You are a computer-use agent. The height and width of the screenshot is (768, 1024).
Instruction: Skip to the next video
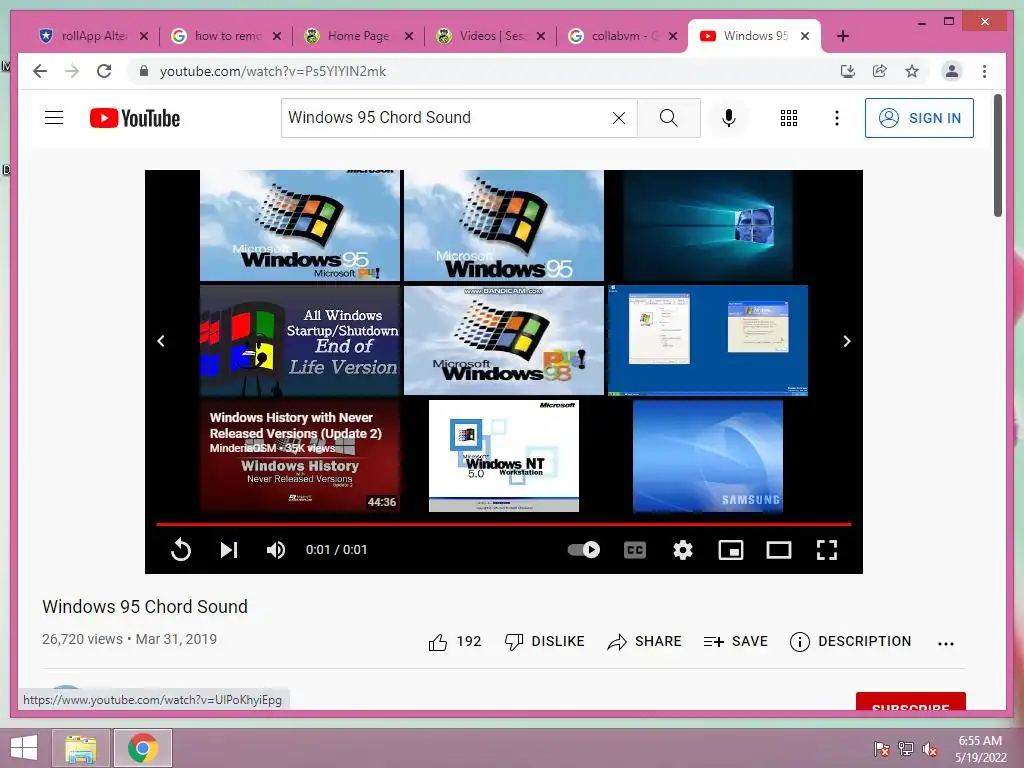pyautogui.click(x=229, y=550)
